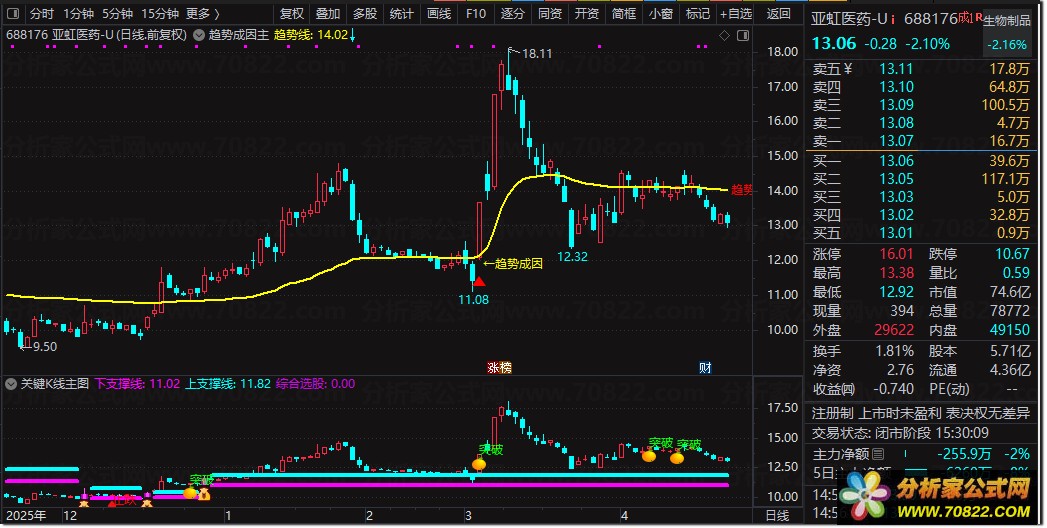Viewport: 1047px width, 528px height.
Task: Click the 交易状态 闭市阶段 status line
Action: (x=900, y=433)
